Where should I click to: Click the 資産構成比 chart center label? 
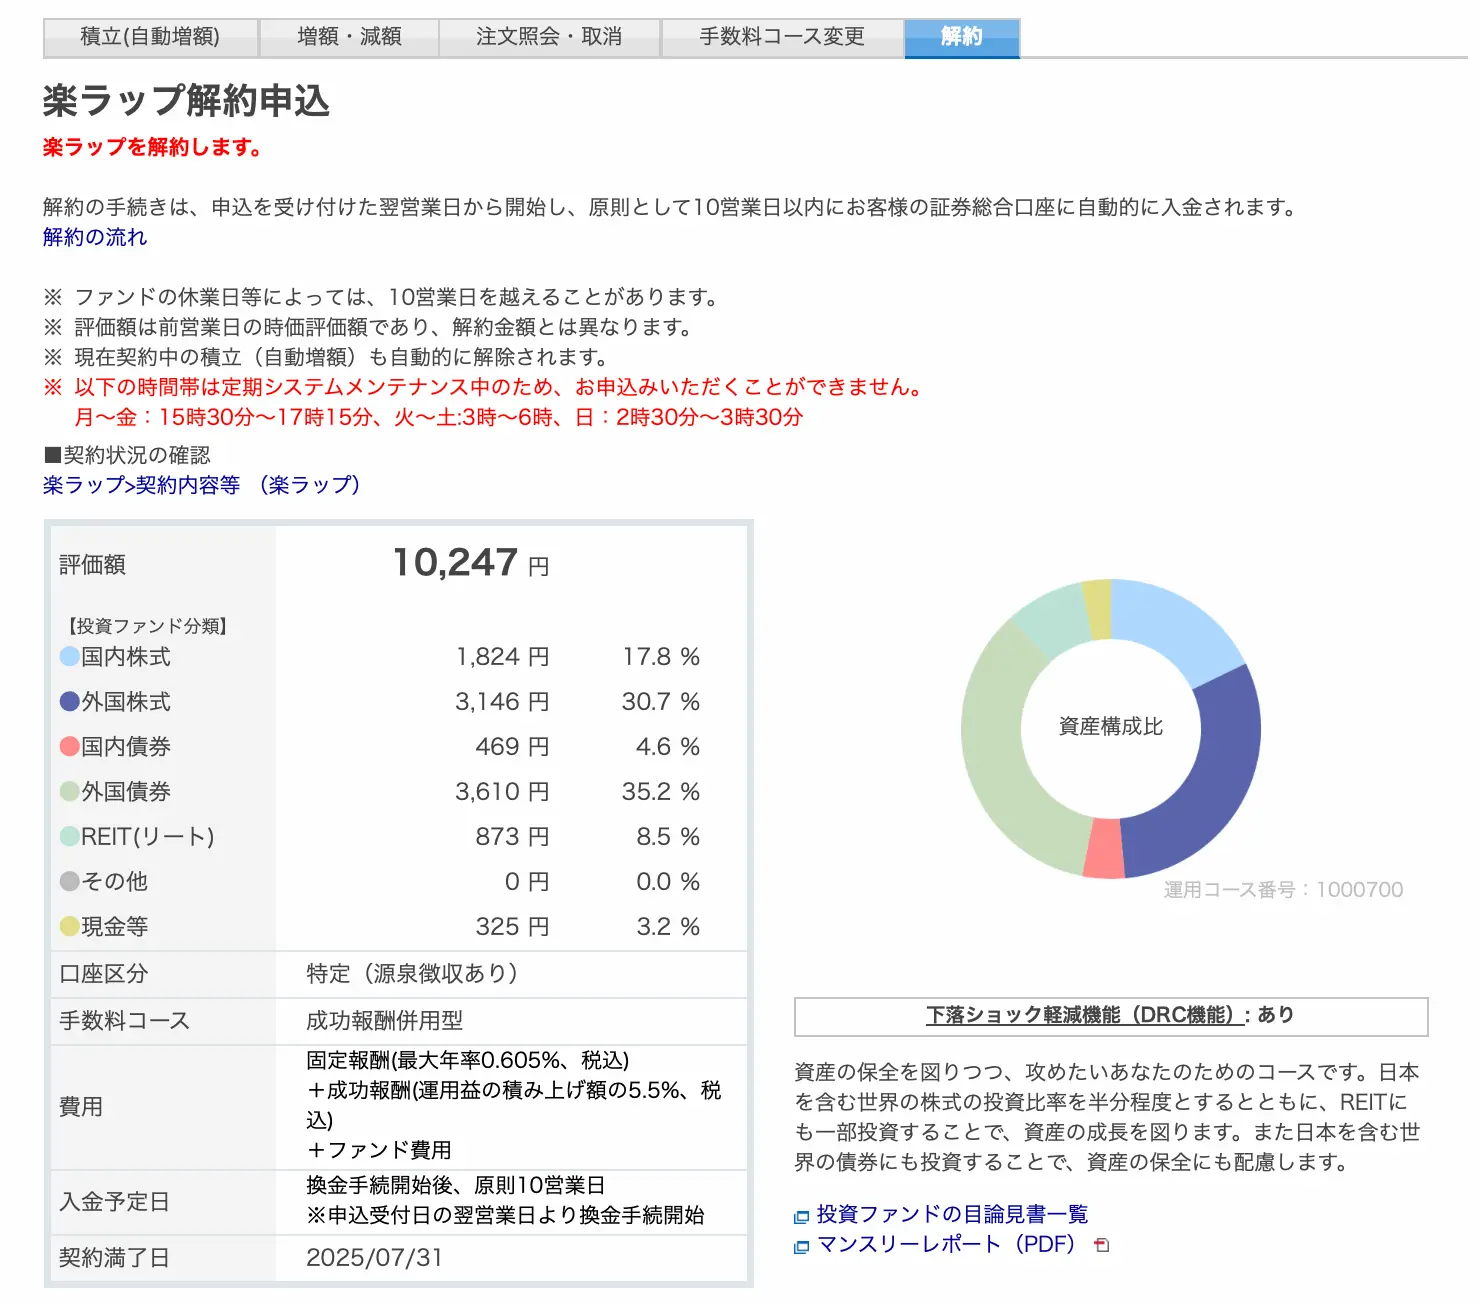point(1111,727)
